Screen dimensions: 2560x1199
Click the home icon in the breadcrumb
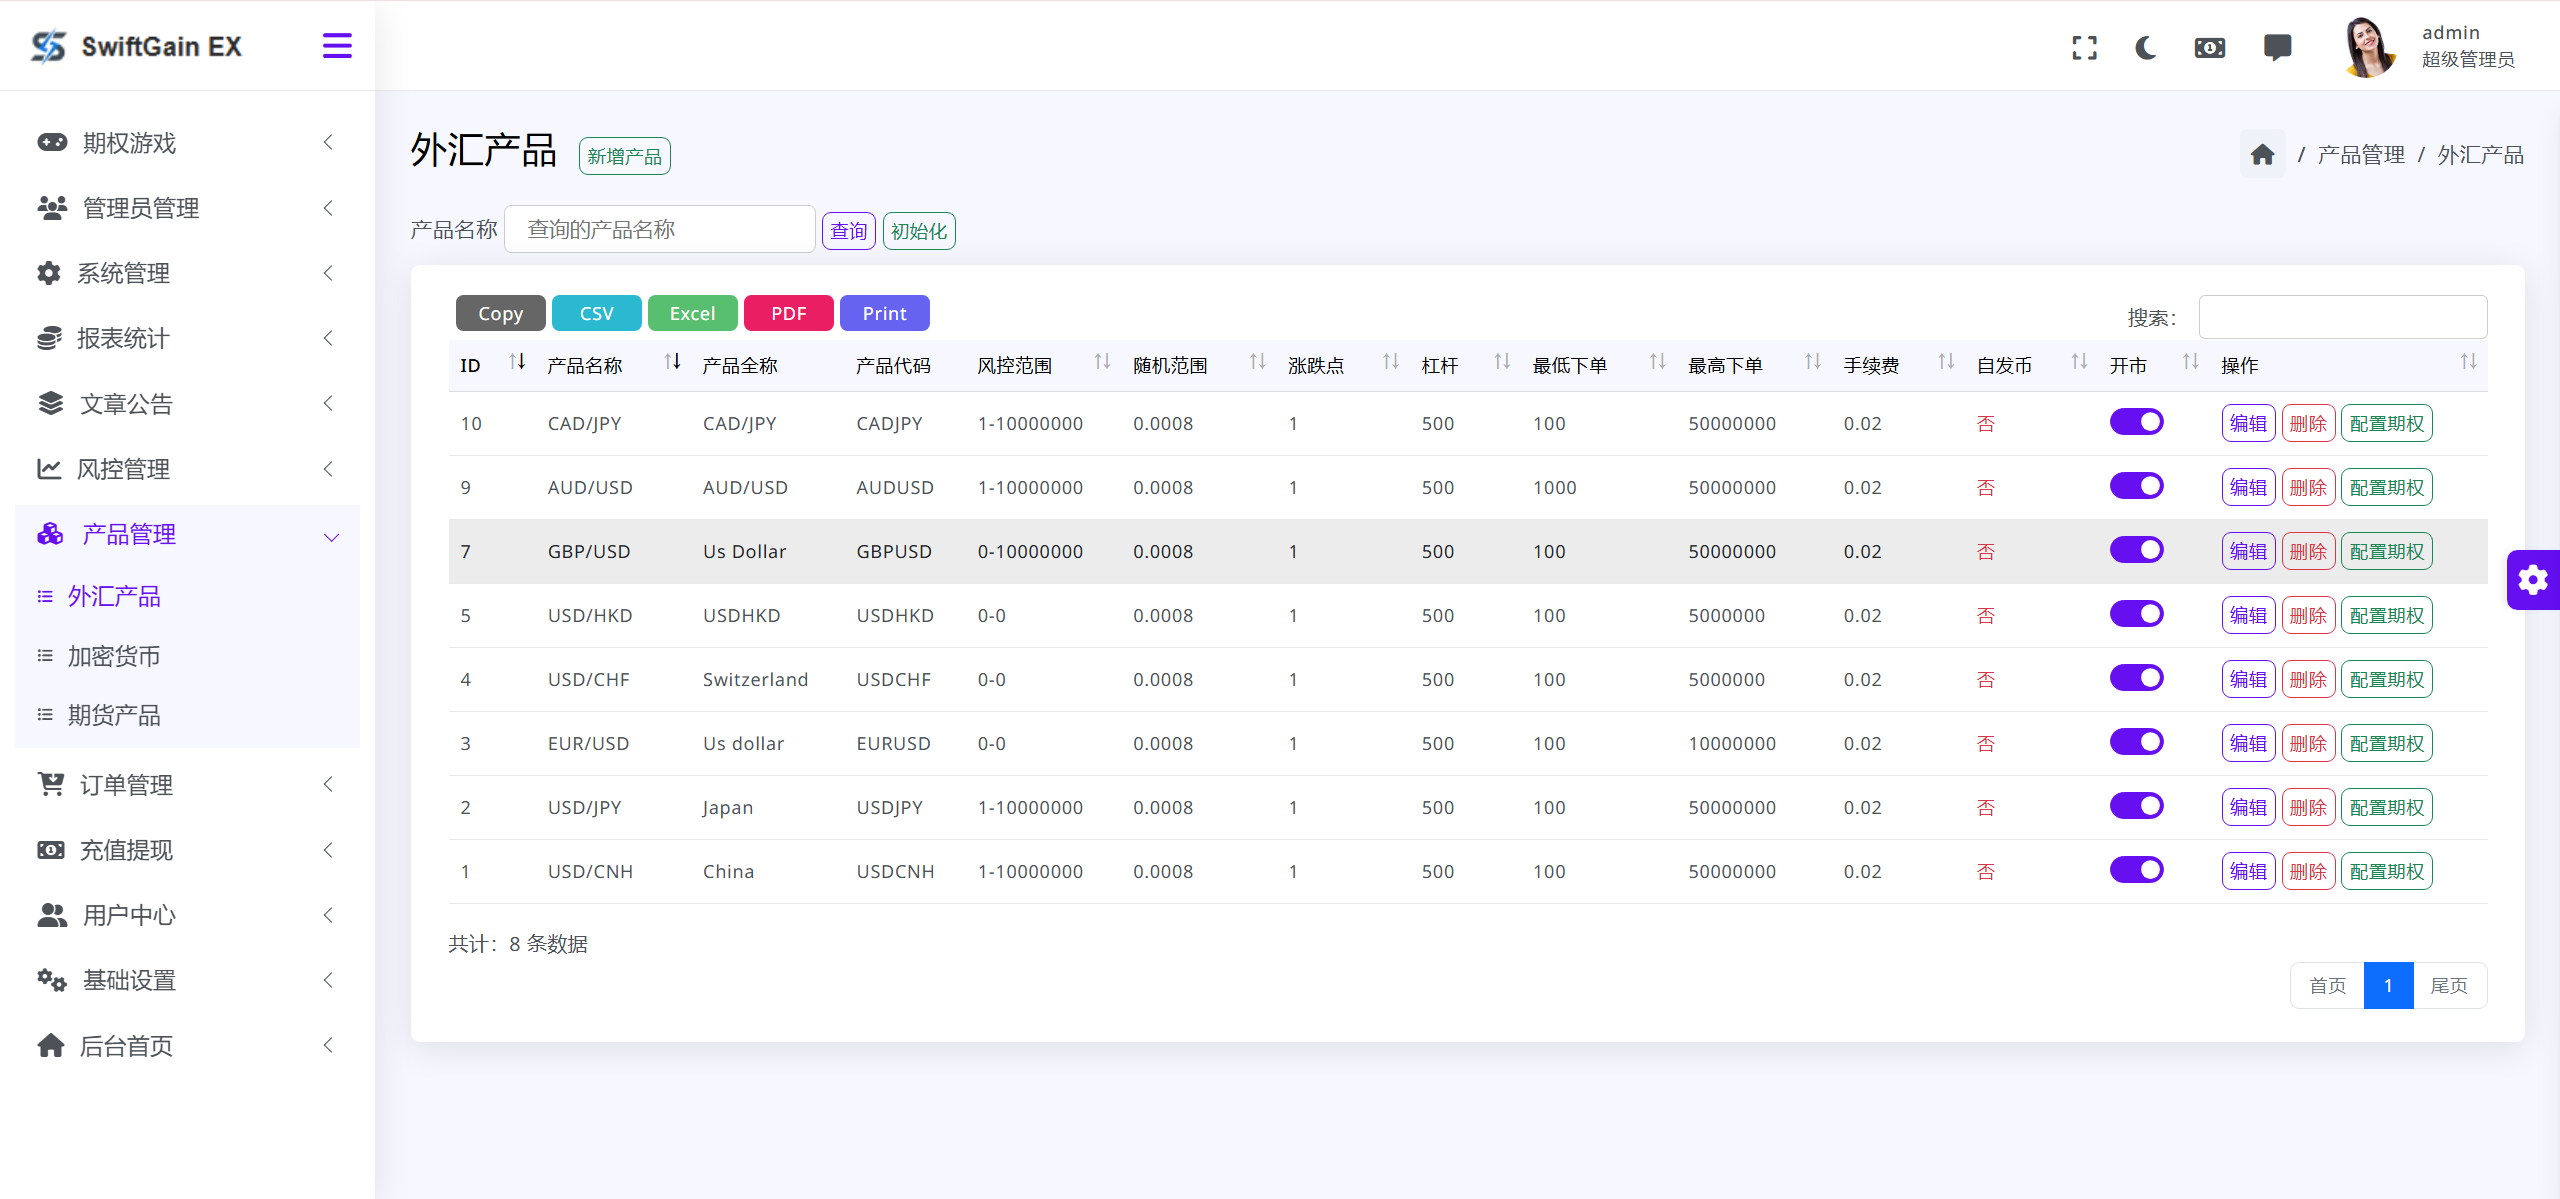click(x=2263, y=153)
